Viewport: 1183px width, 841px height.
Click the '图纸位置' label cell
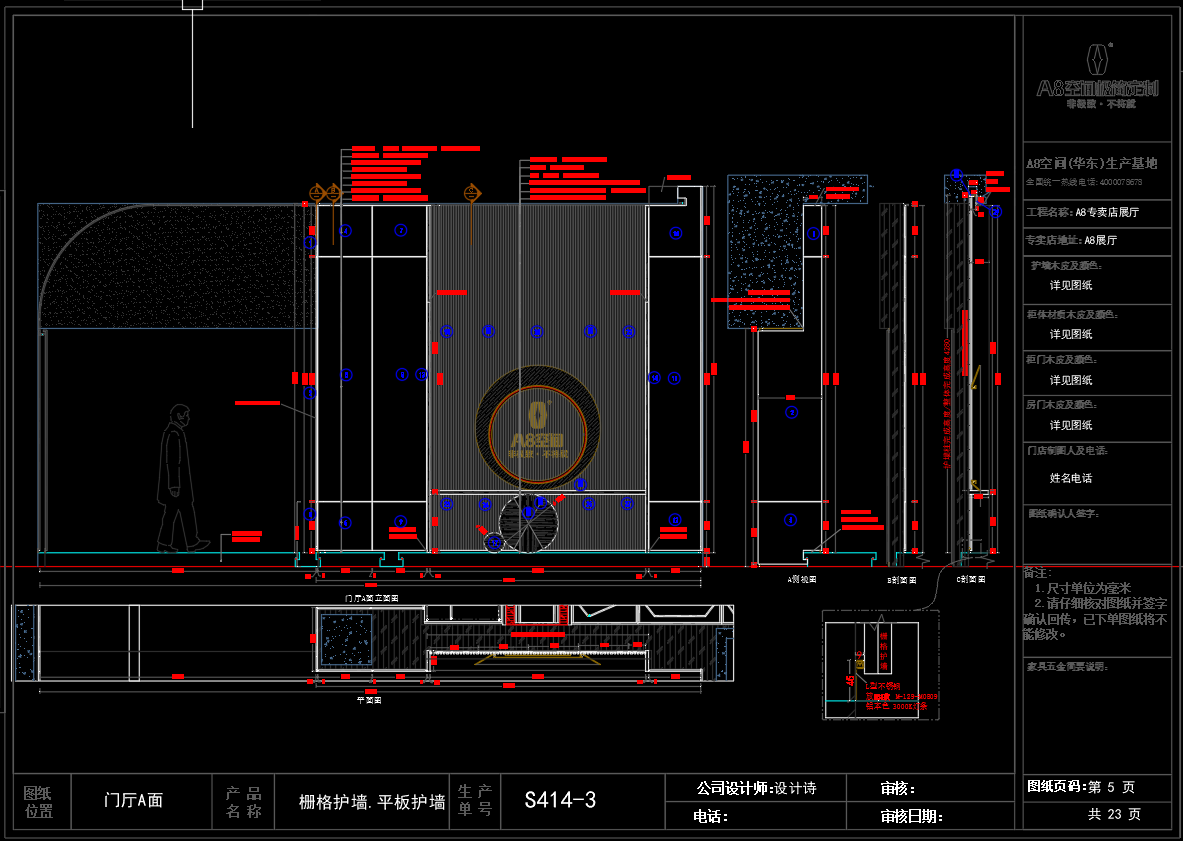(38, 802)
